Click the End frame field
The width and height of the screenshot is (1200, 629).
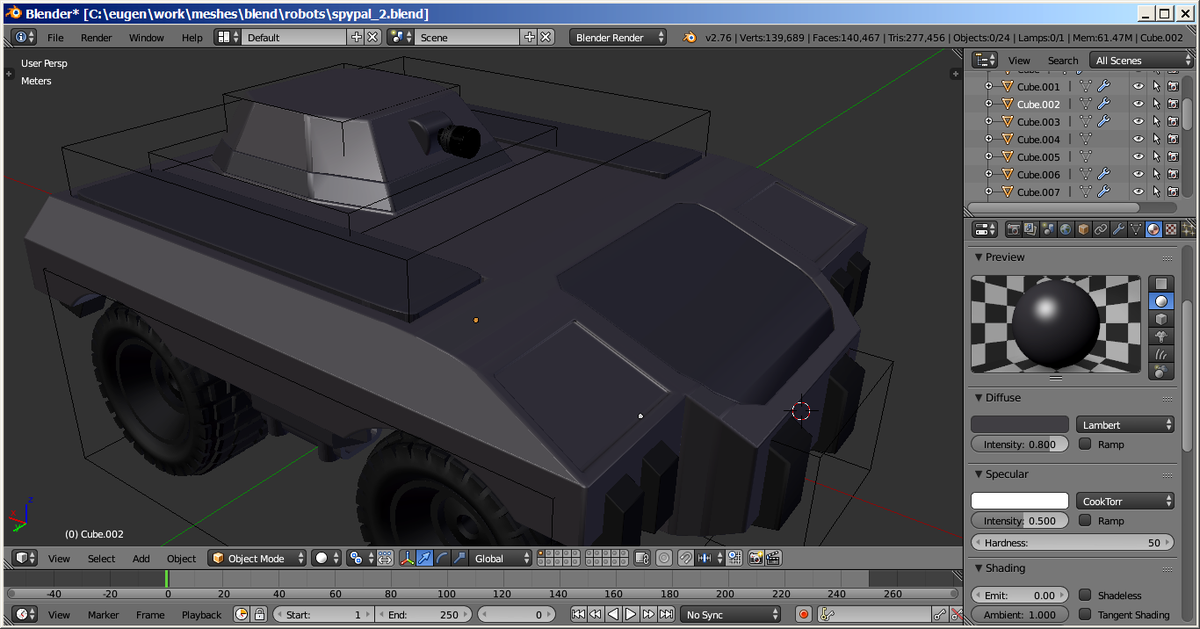tap(423, 614)
